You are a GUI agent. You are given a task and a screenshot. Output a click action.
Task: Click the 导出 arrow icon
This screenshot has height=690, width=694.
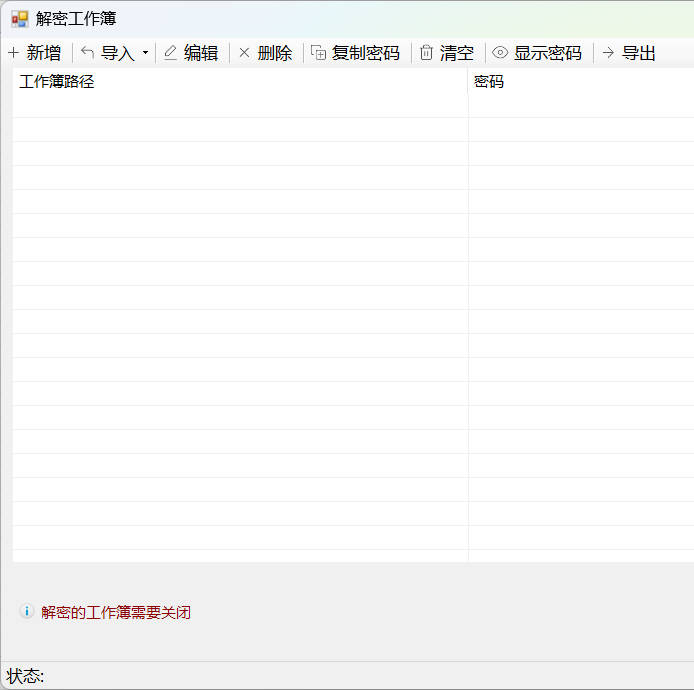click(x=608, y=53)
